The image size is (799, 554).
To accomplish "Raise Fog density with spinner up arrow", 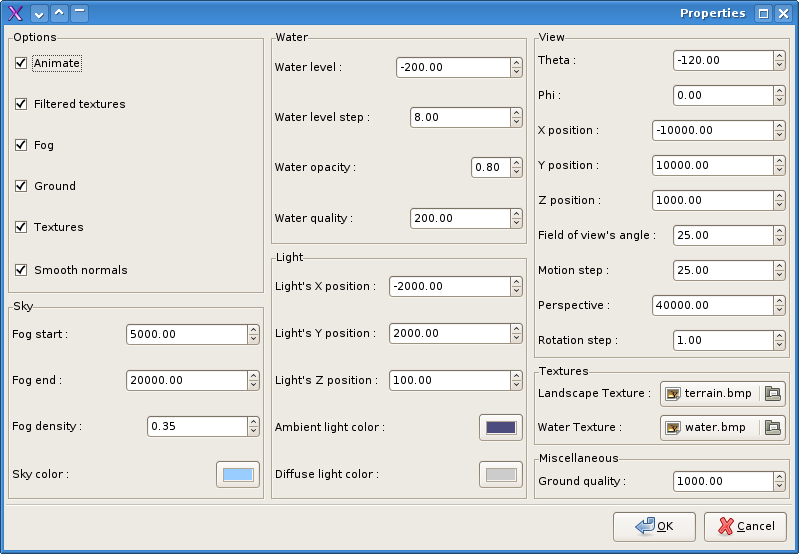I will (x=253, y=422).
